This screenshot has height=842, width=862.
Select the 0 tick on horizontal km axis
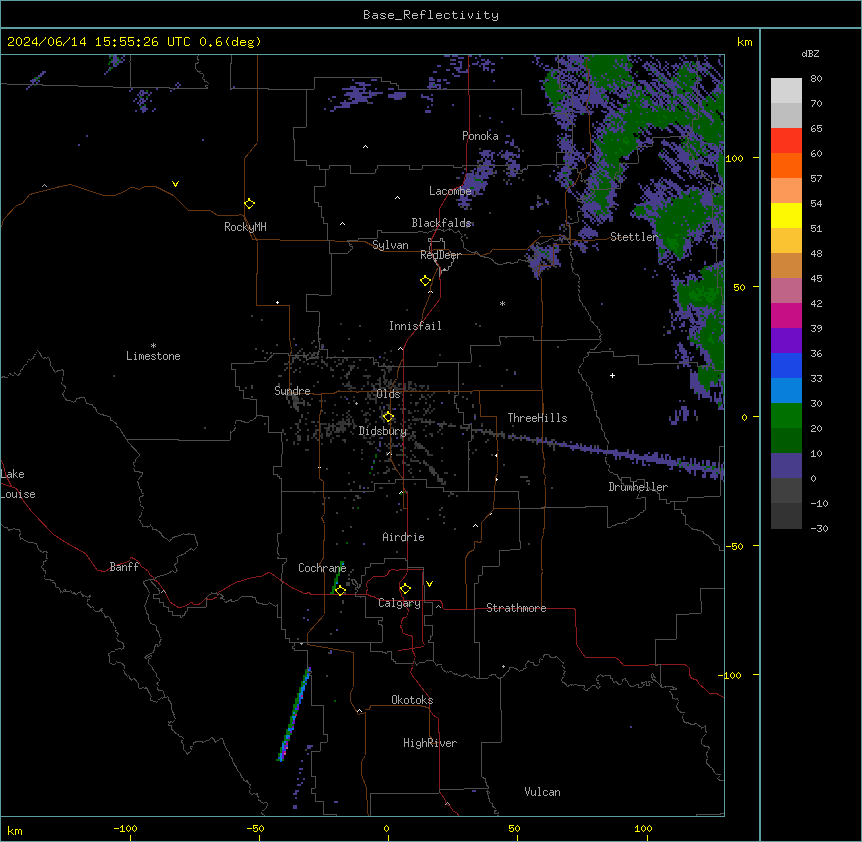[386, 828]
